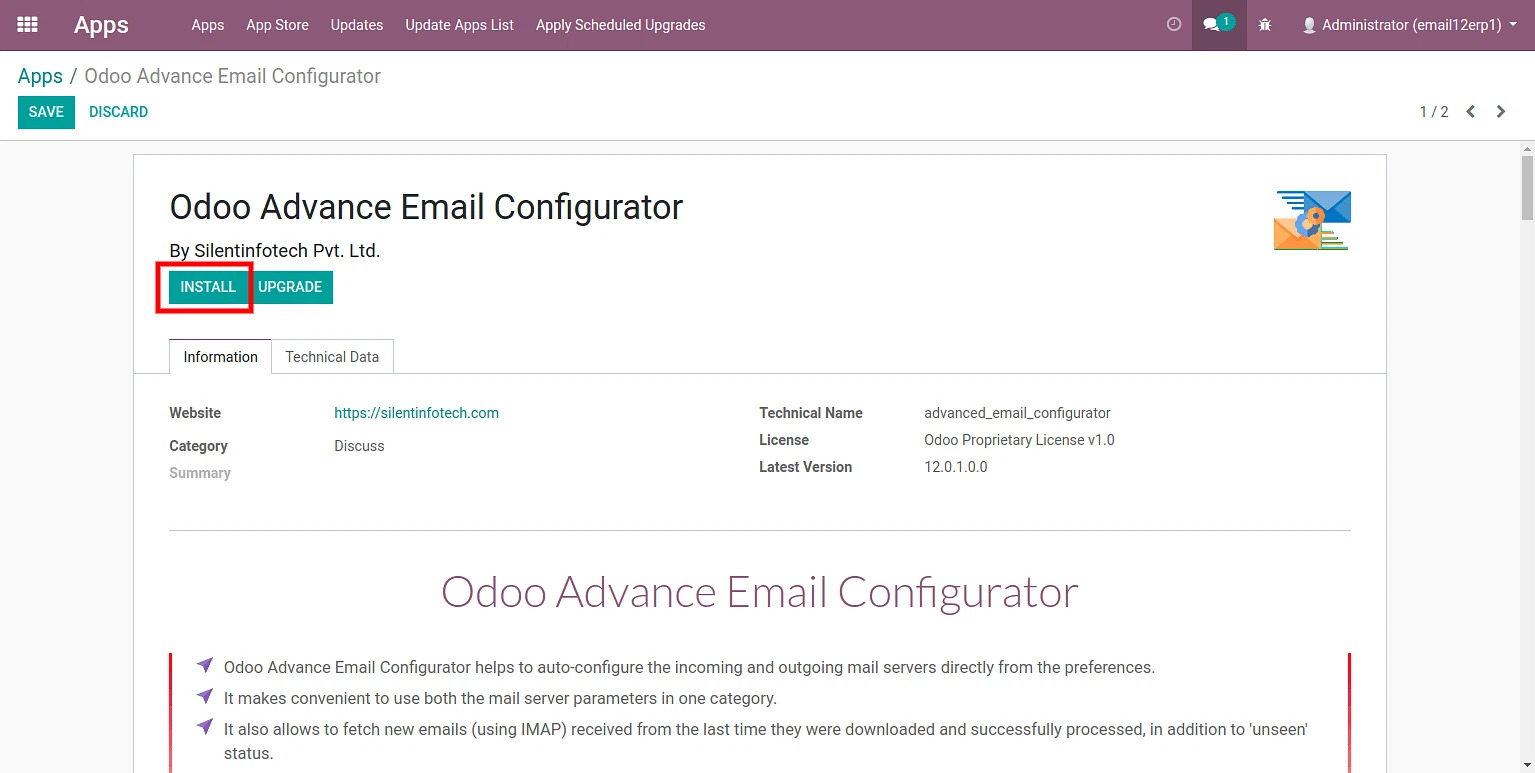Open the developer tools bug icon

[1265, 25]
